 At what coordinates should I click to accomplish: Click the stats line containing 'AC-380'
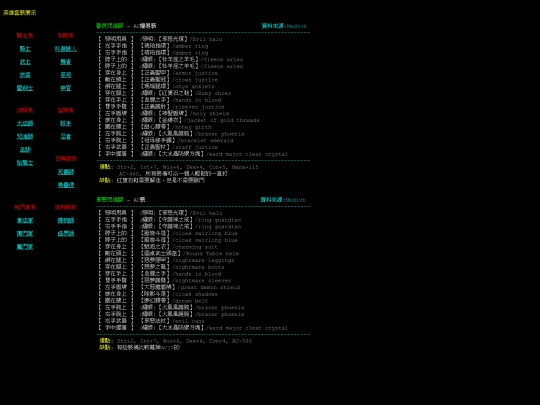click(x=176, y=341)
